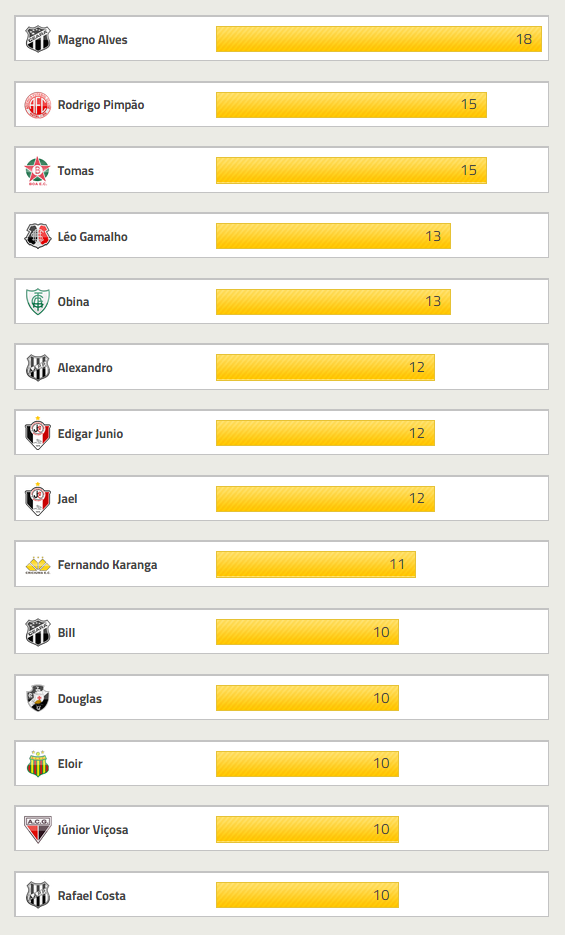Click Obina's 13-goal yellow bar

[333, 302]
